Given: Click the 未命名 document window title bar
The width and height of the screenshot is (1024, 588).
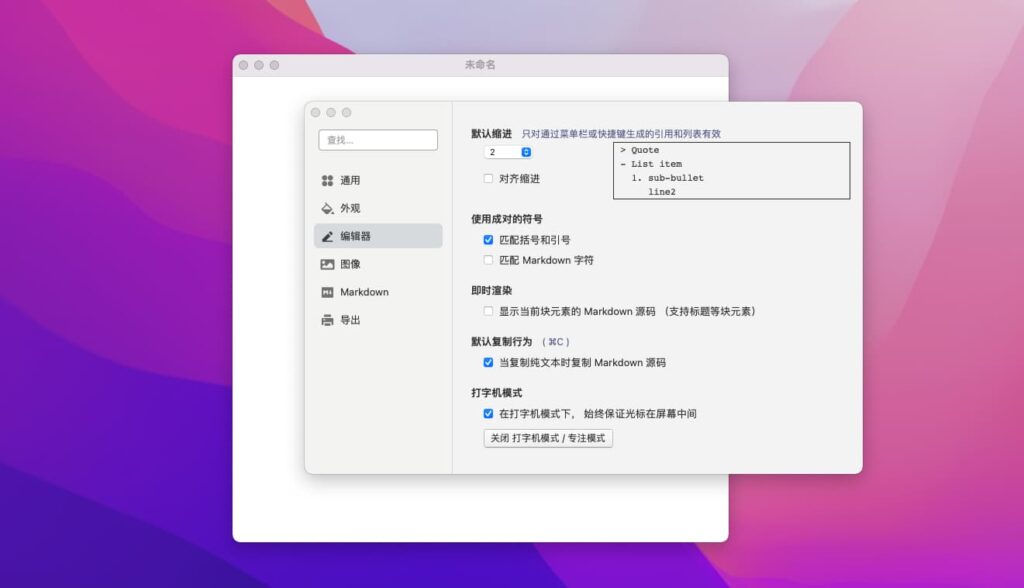Looking at the screenshot, I should coord(480,64).
